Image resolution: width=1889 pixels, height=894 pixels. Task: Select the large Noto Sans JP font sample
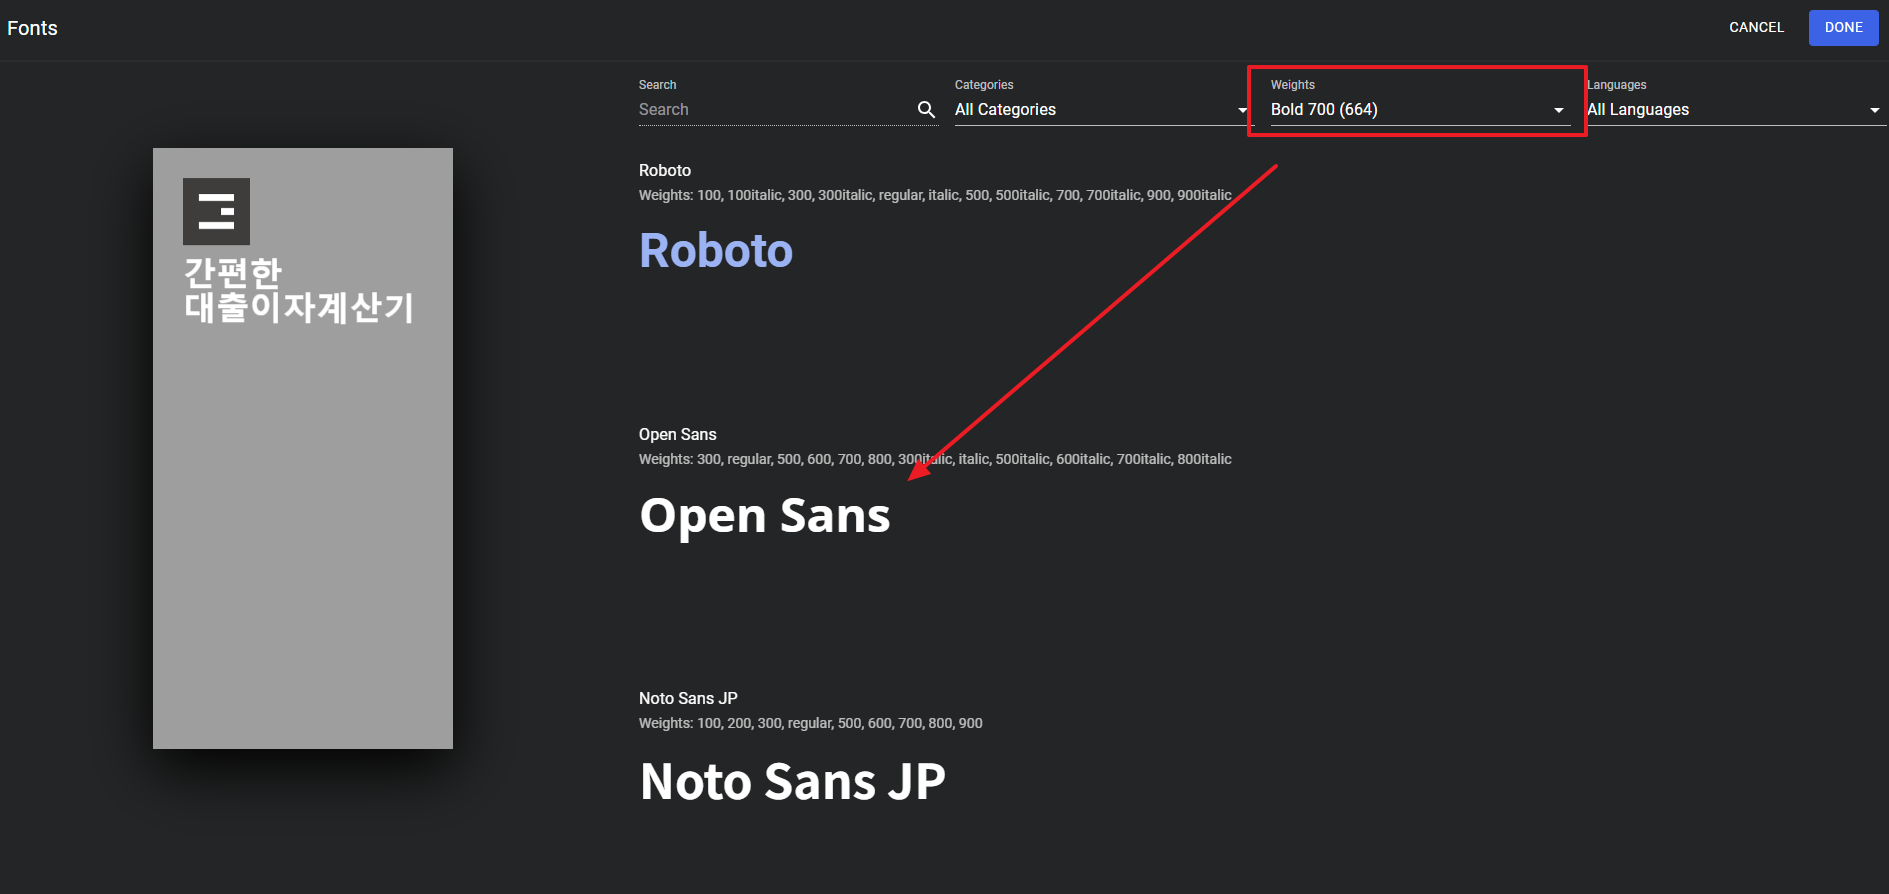point(792,781)
